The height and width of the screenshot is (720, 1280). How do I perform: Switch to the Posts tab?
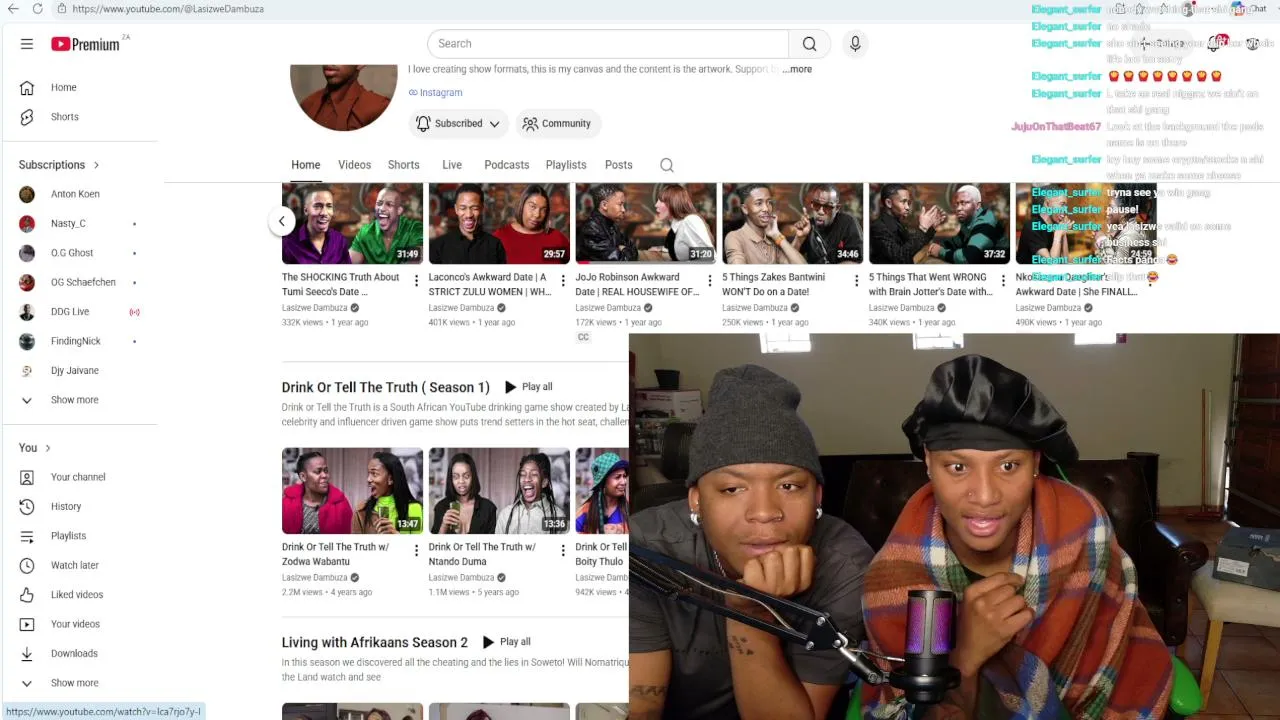click(618, 165)
